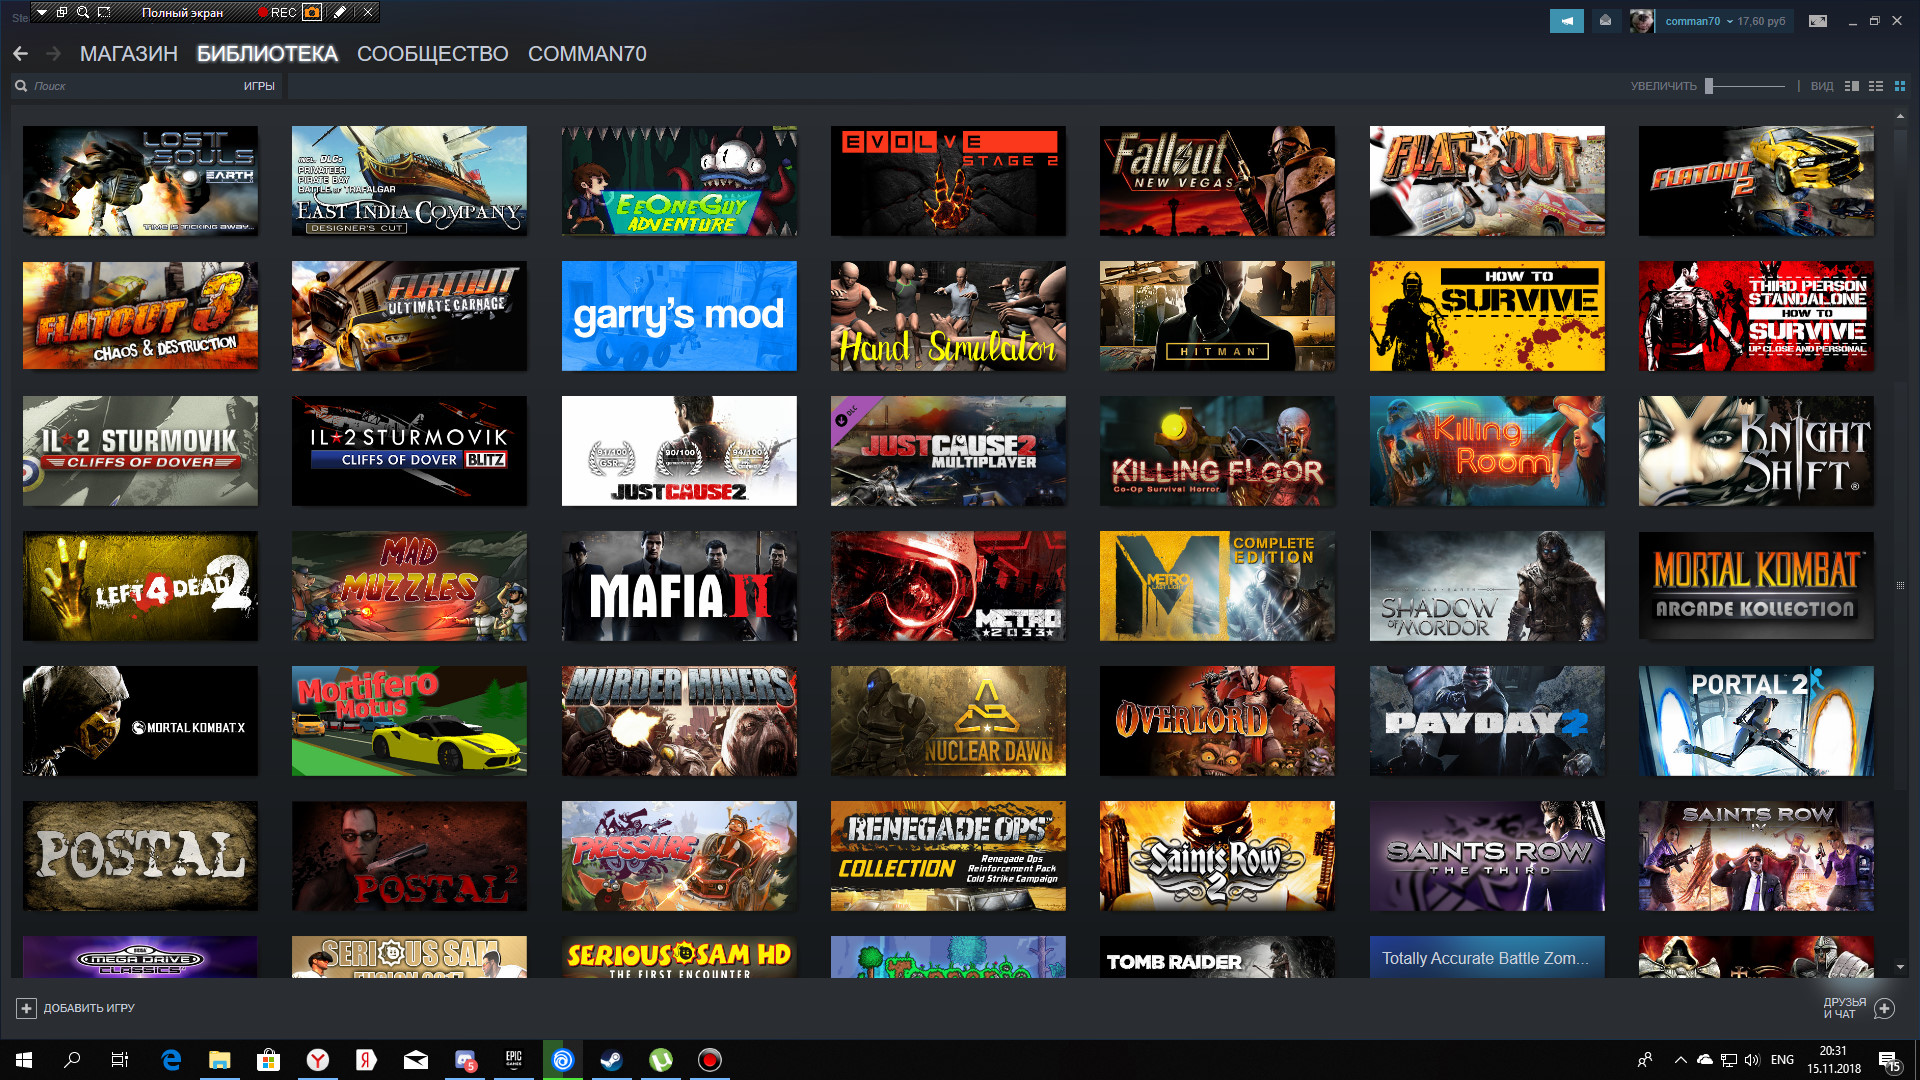This screenshot has height=1080, width=1920.
Task: Select Totally Accurate Battle Zombielator tile
Action: click(1487, 957)
